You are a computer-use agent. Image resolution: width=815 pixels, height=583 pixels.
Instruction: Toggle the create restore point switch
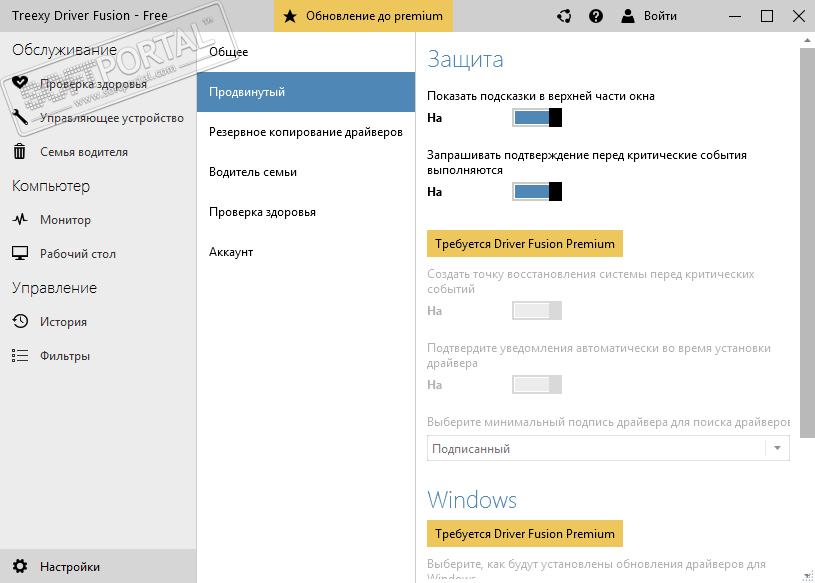tap(537, 311)
